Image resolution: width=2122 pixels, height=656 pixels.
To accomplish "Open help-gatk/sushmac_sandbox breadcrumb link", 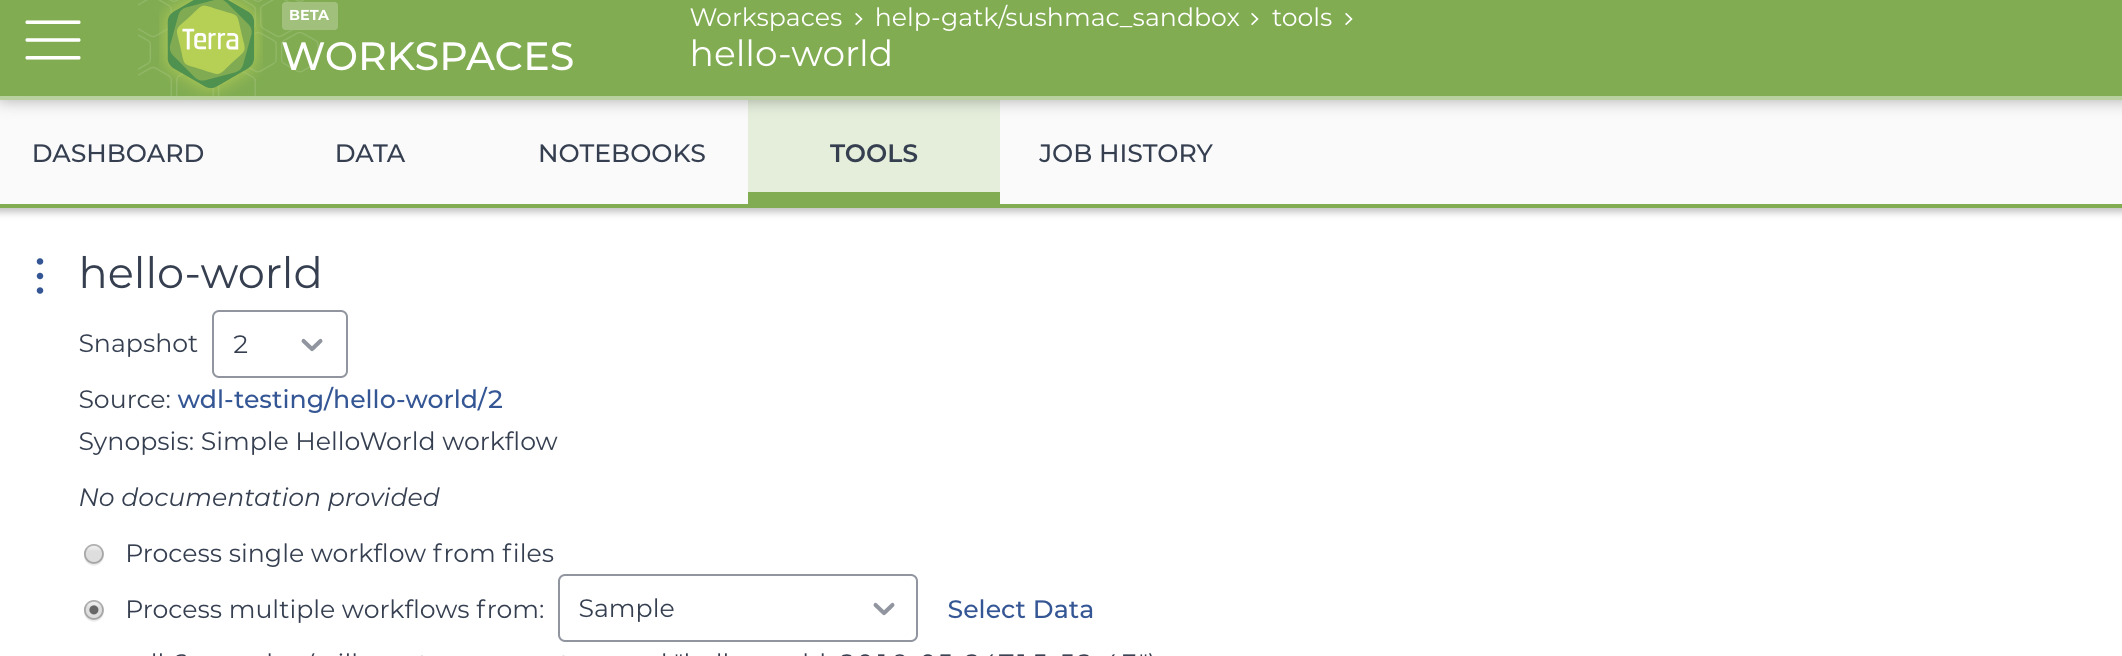I will coord(1057,18).
